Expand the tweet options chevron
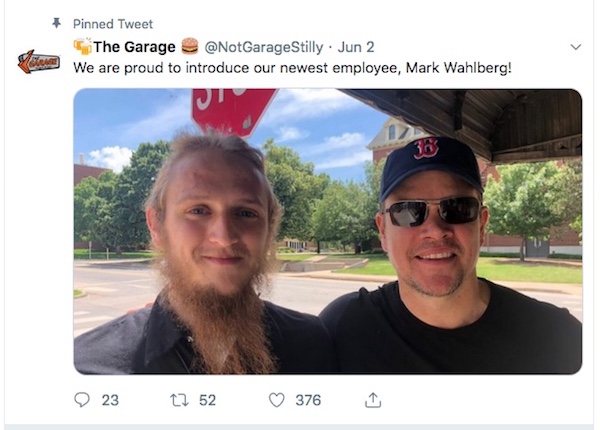The image size is (600, 430). coord(575,47)
